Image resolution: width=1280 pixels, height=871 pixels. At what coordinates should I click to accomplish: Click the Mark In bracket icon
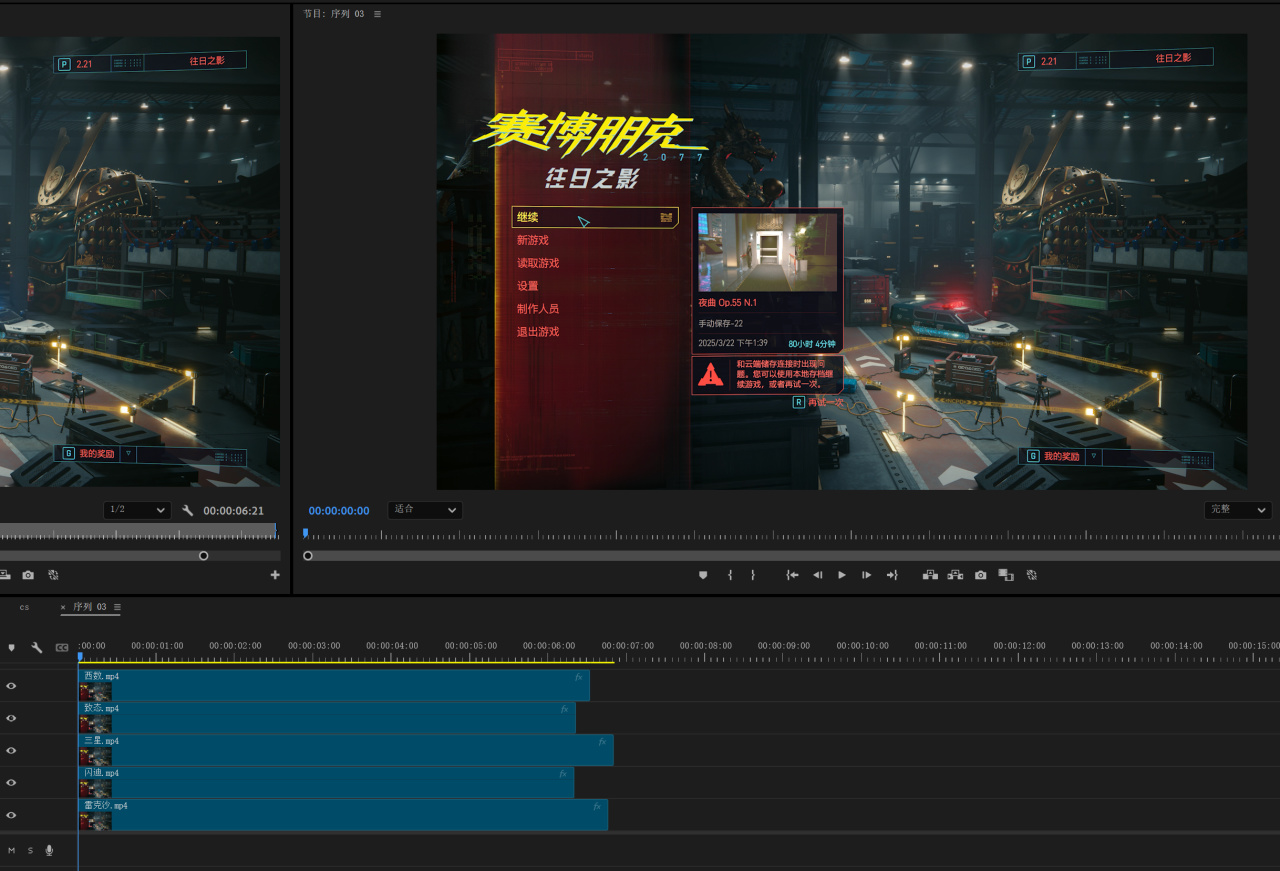click(730, 575)
